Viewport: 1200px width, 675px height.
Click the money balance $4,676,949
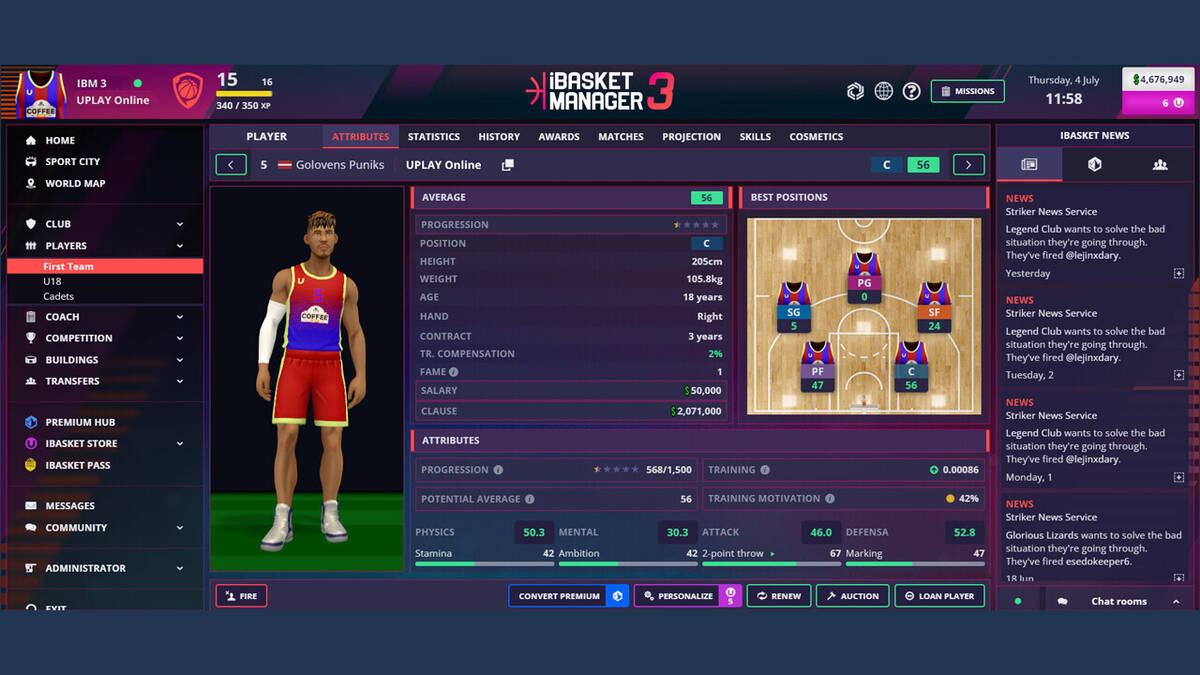click(x=1158, y=80)
